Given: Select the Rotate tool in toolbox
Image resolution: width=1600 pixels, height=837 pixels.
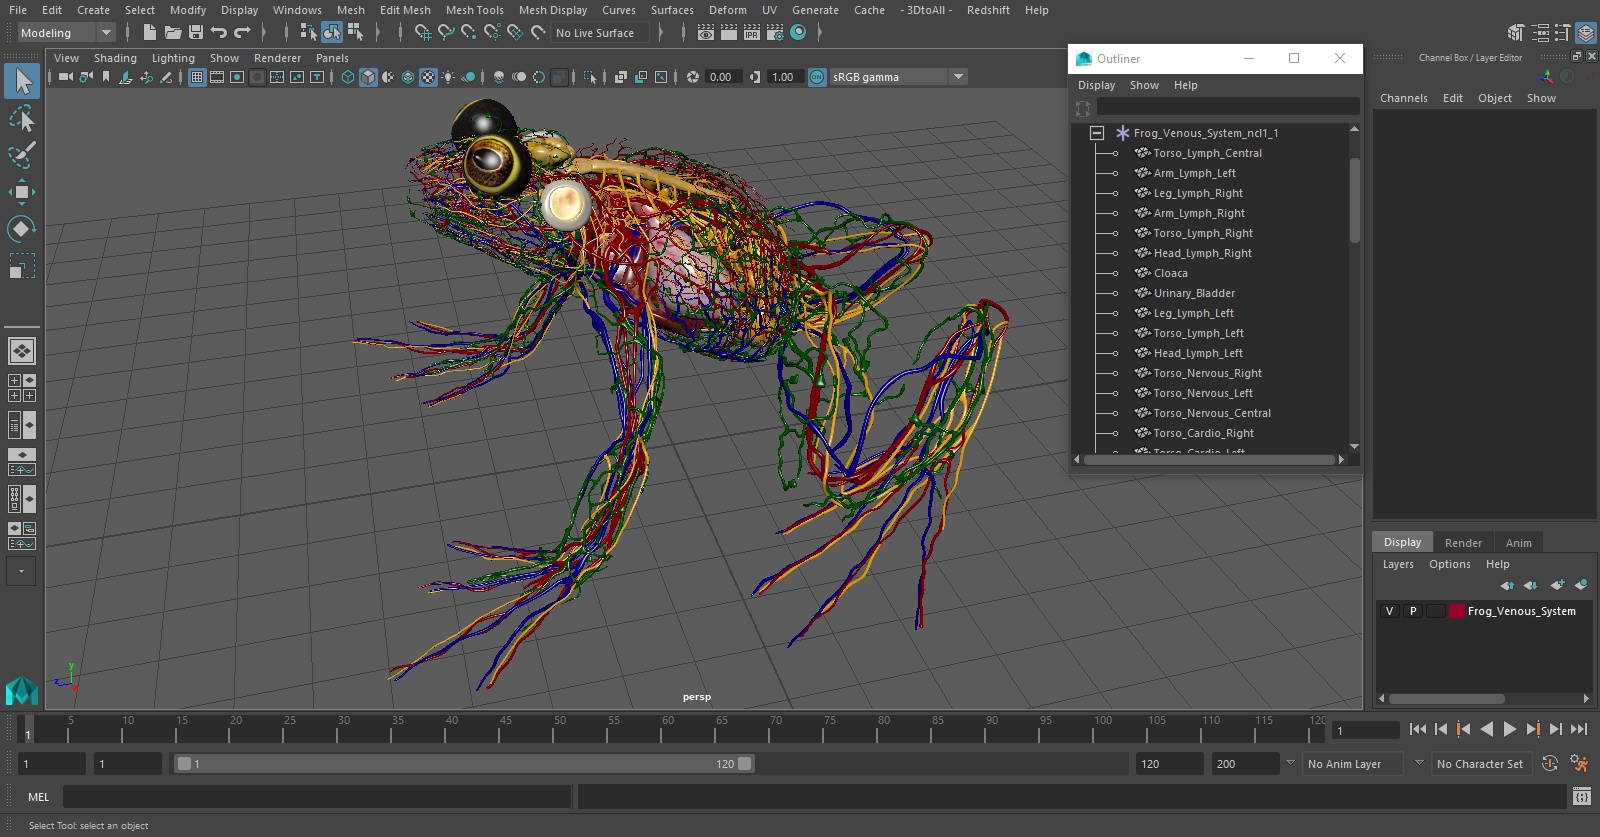Looking at the screenshot, I should pos(22,229).
